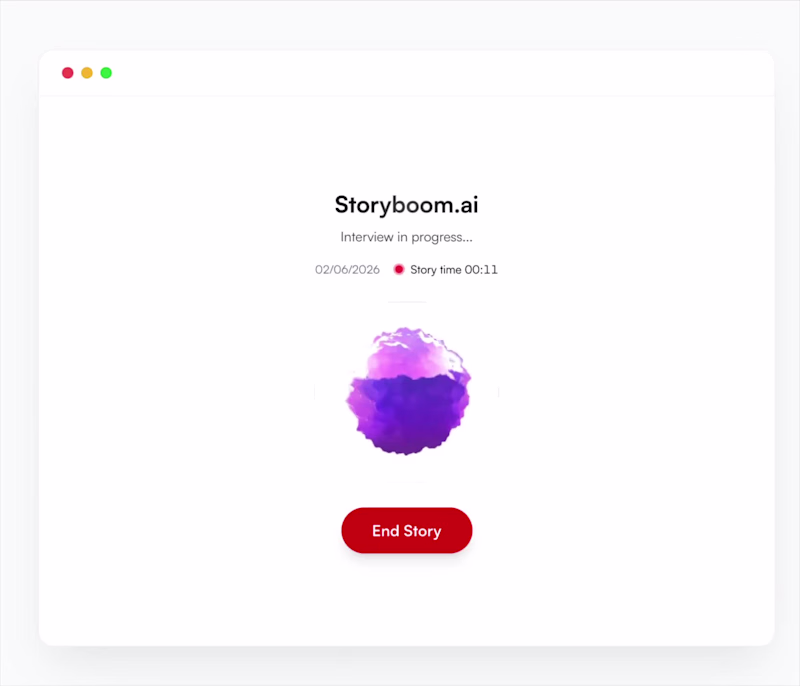Click the 00:11 digits of the timer
Image resolution: width=800 pixels, height=686 pixels.
[x=481, y=269]
